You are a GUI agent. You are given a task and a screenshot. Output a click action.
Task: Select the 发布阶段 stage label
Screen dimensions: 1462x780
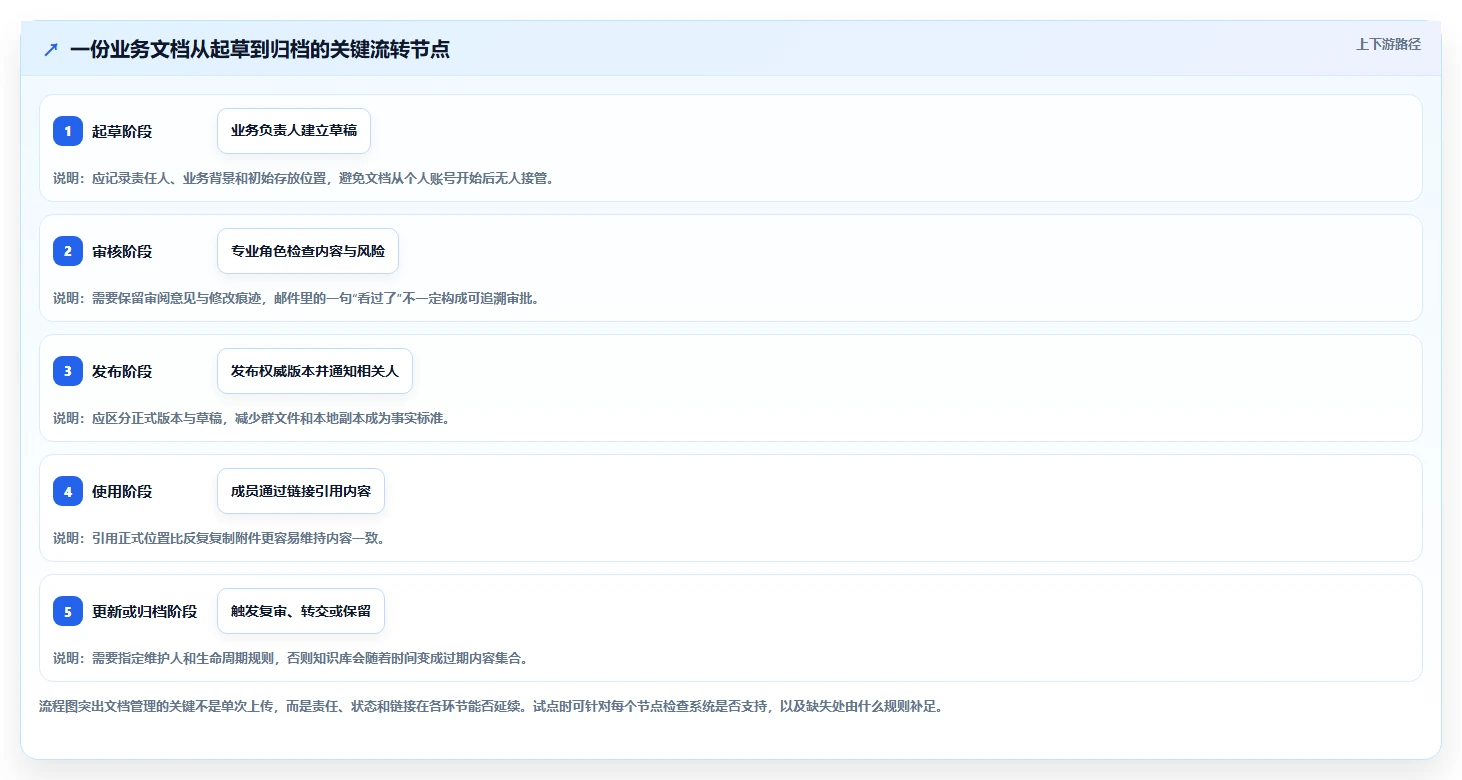click(122, 371)
